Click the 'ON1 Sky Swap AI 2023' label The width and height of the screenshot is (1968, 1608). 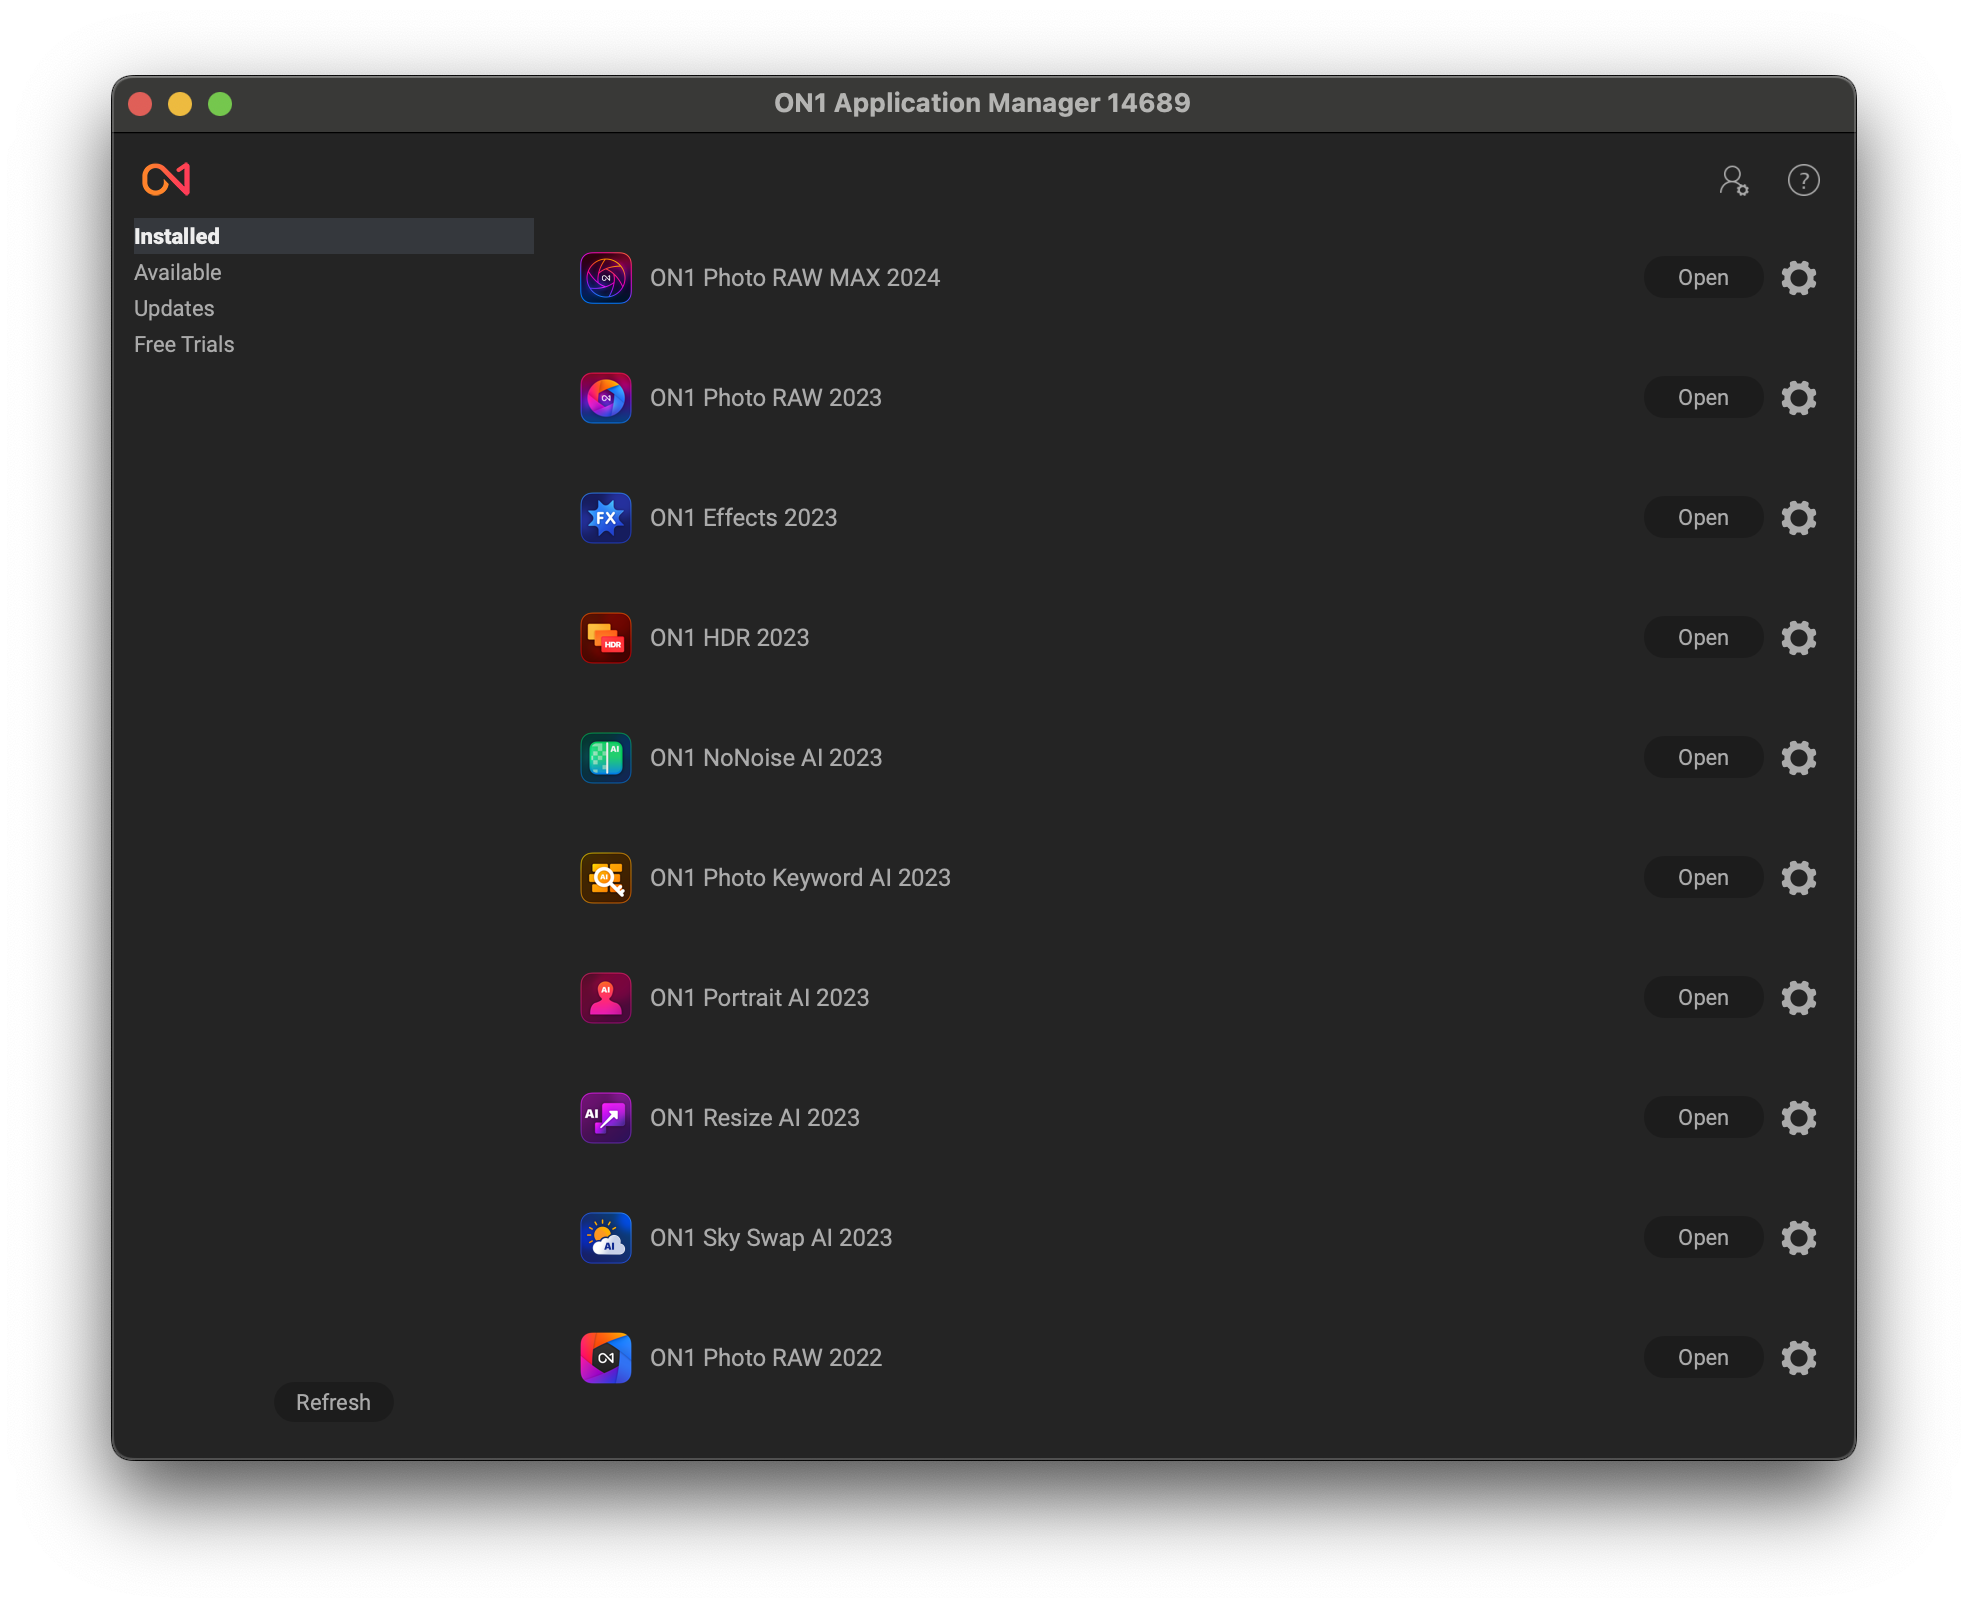(771, 1238)
